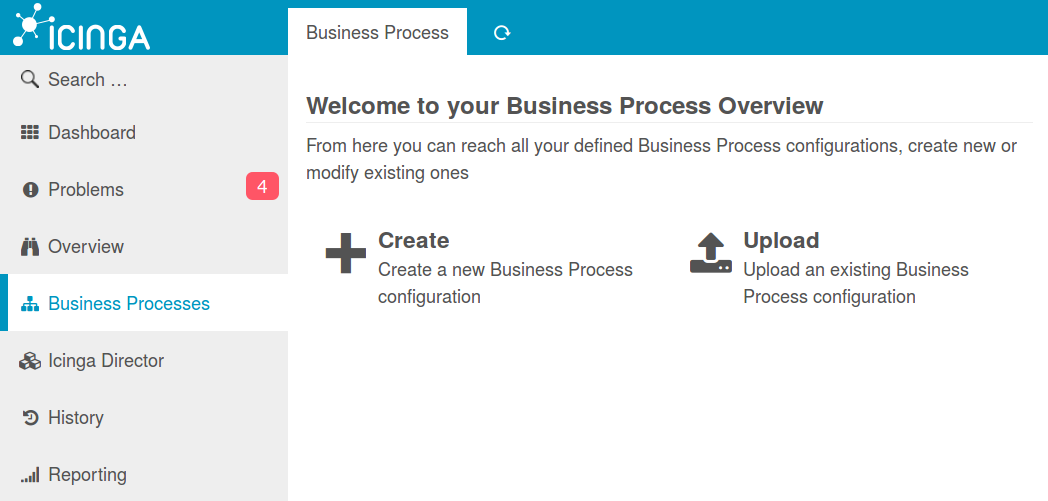This screenshot has height=501, width=1048.
Task: Go to the History menu entry
Action: point(76,418)
